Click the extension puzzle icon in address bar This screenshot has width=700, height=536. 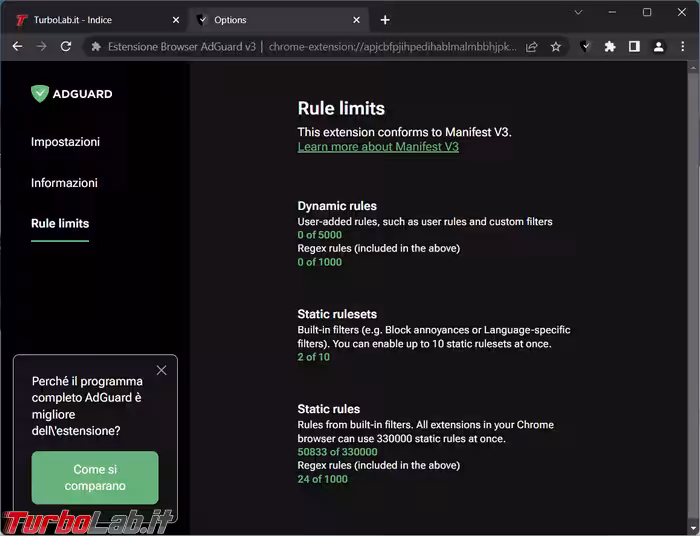[x=96, y=46]
